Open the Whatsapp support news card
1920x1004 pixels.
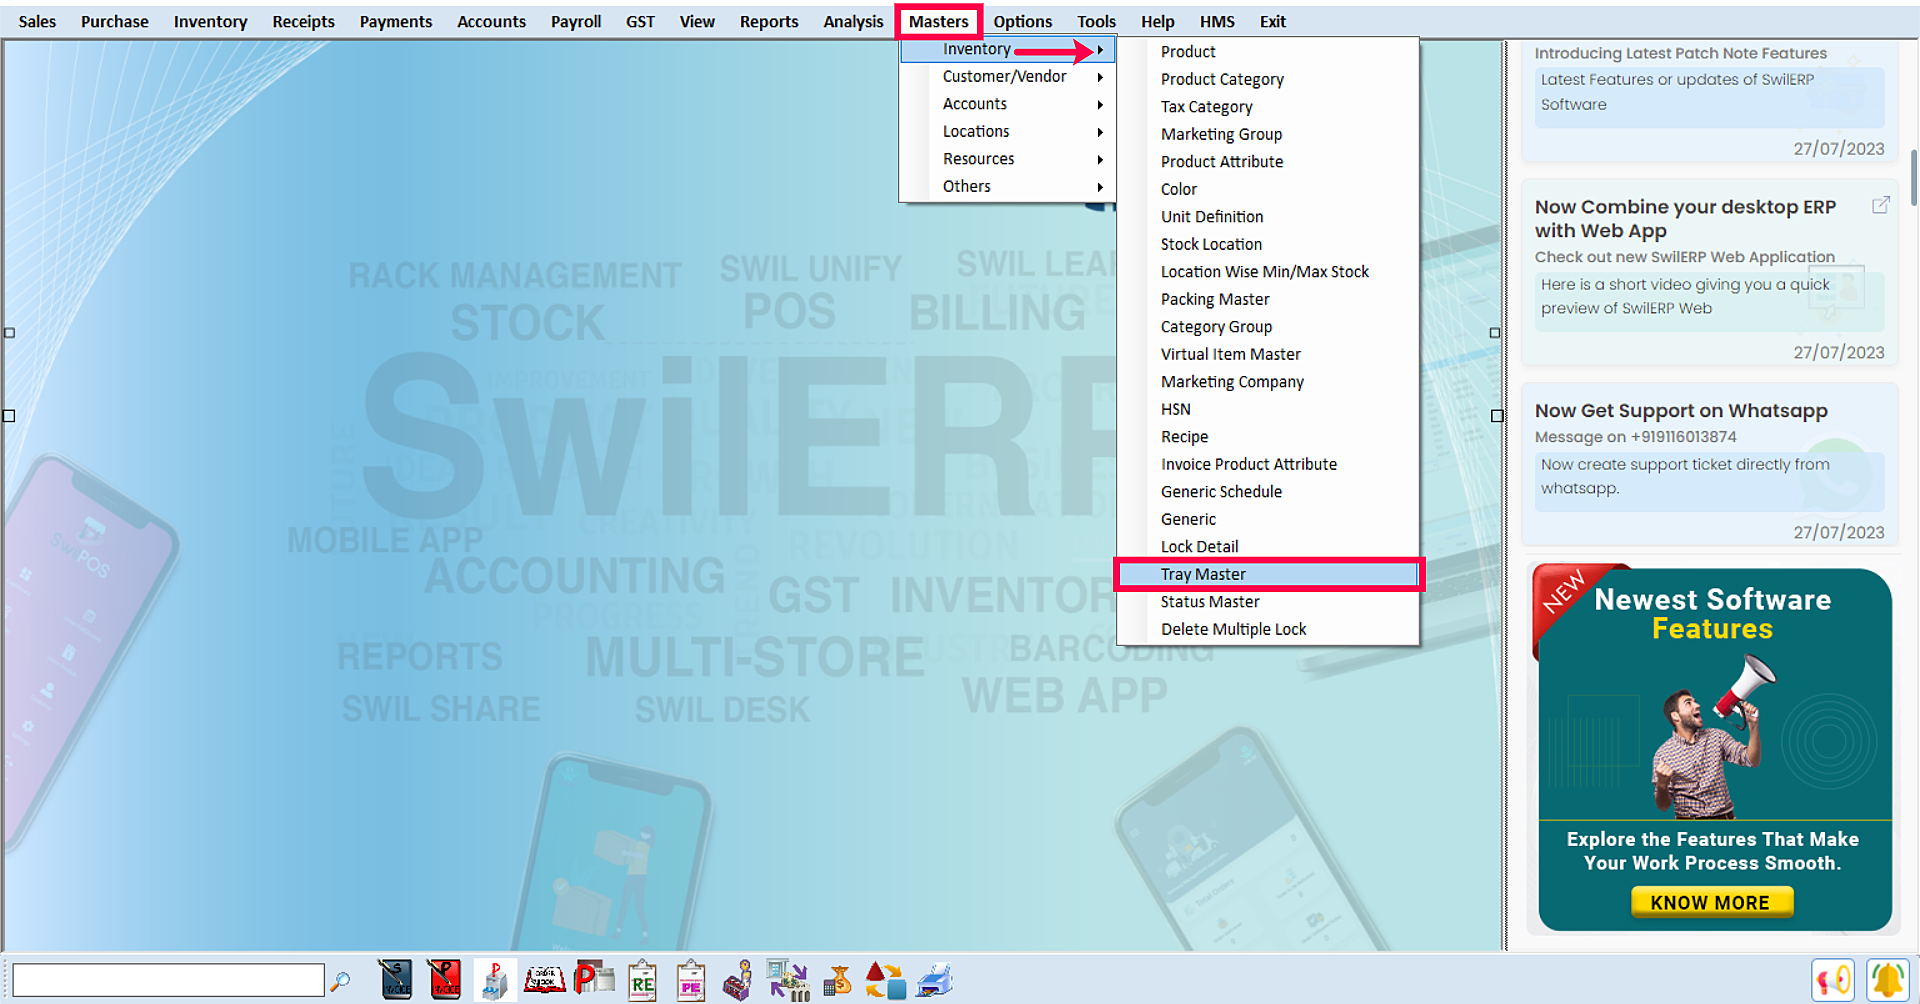point(1710,465)
